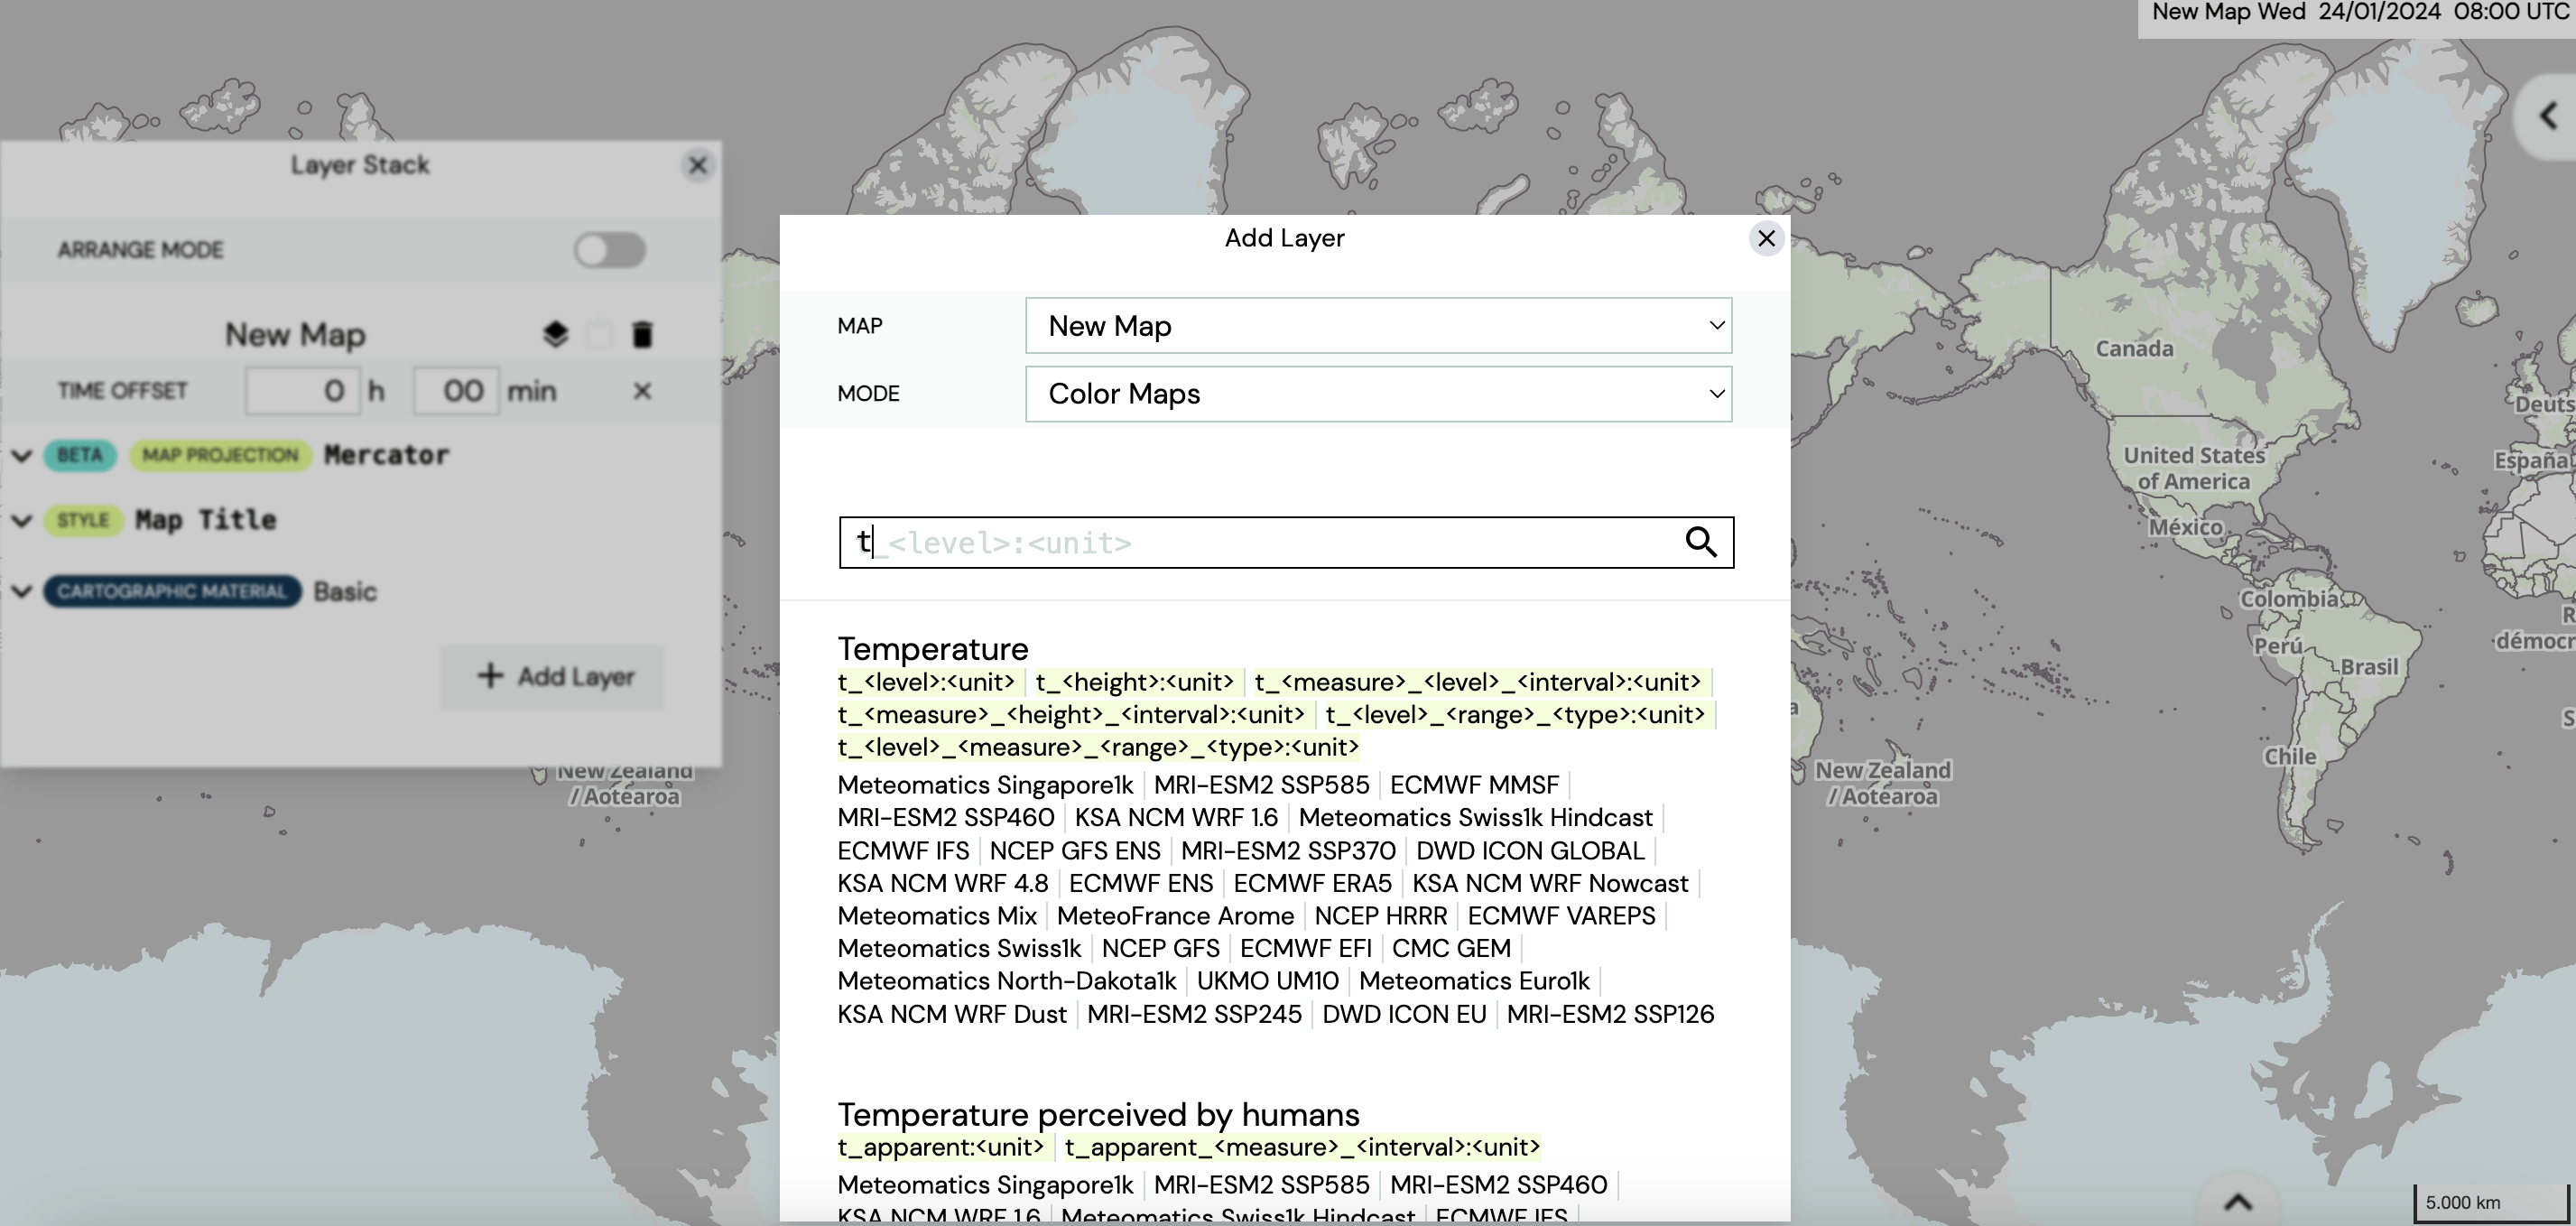Open the MODE dropdown showing Color Maps
Image resolution: width=2576 pixels, height=1226 pixels.
pyautogui.click(x=1378, y=394)
